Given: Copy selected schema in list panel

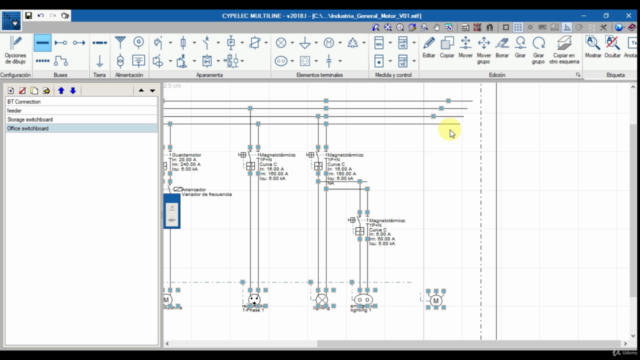Looking at the screenshot, I should coord(34,91).
